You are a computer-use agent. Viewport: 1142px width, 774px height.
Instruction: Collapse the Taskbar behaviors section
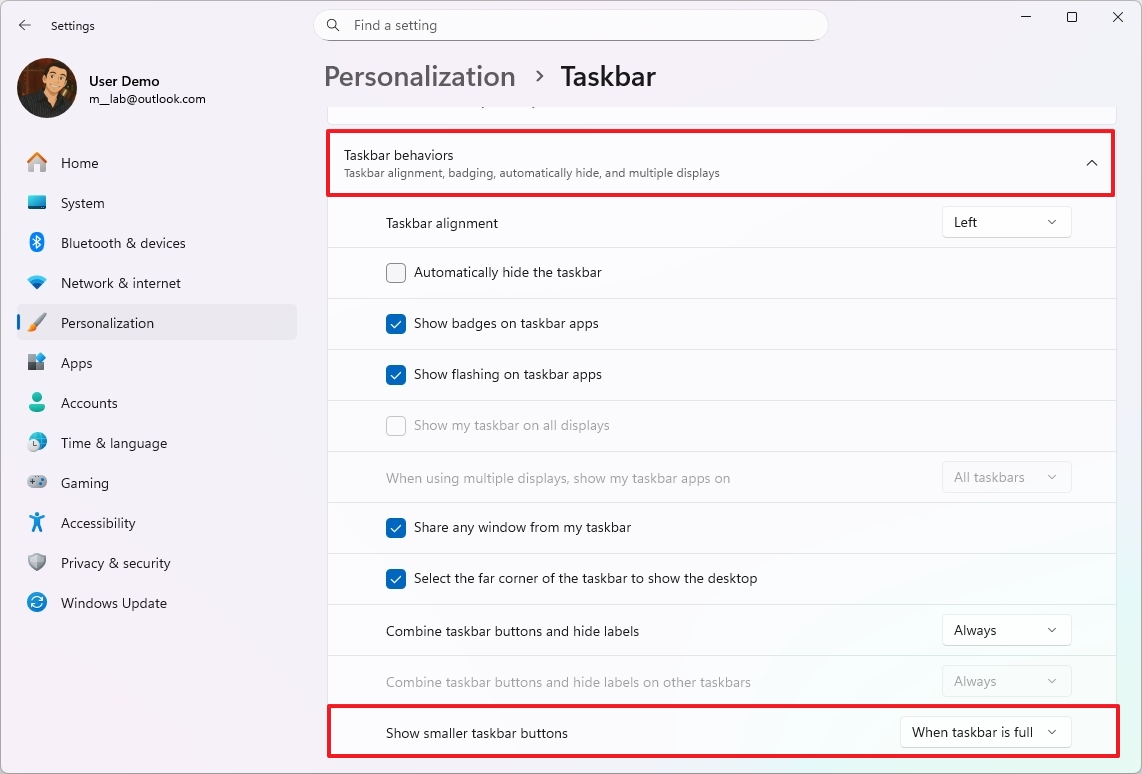coord(1092,161)
